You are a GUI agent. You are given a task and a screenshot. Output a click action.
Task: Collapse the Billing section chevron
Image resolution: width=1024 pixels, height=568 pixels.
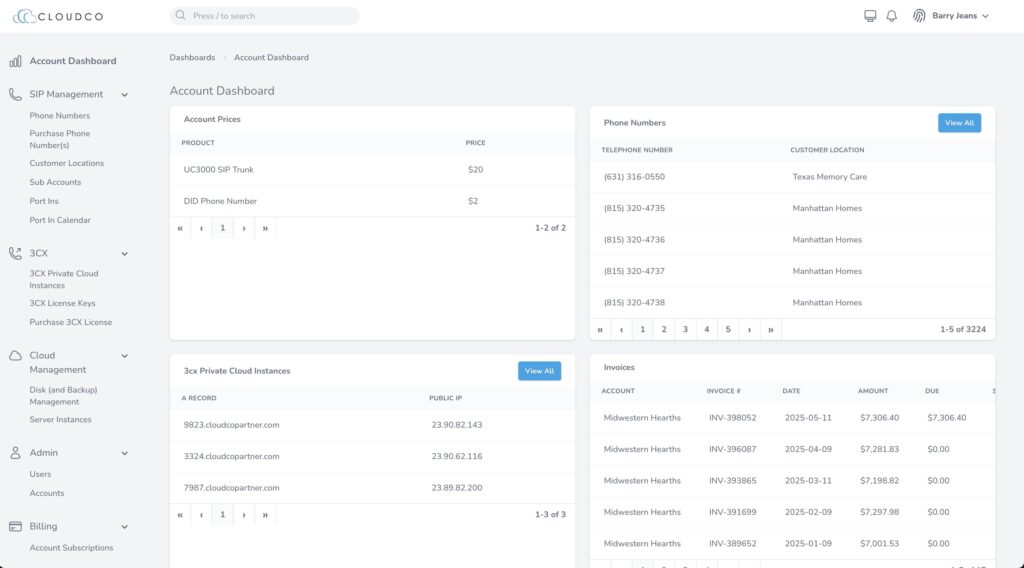125,527
